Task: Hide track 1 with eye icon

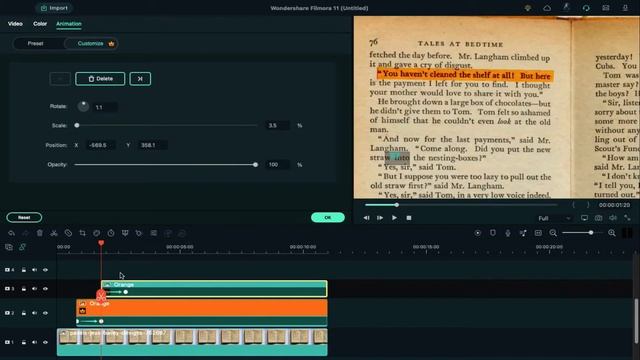Action: [45, 342]
